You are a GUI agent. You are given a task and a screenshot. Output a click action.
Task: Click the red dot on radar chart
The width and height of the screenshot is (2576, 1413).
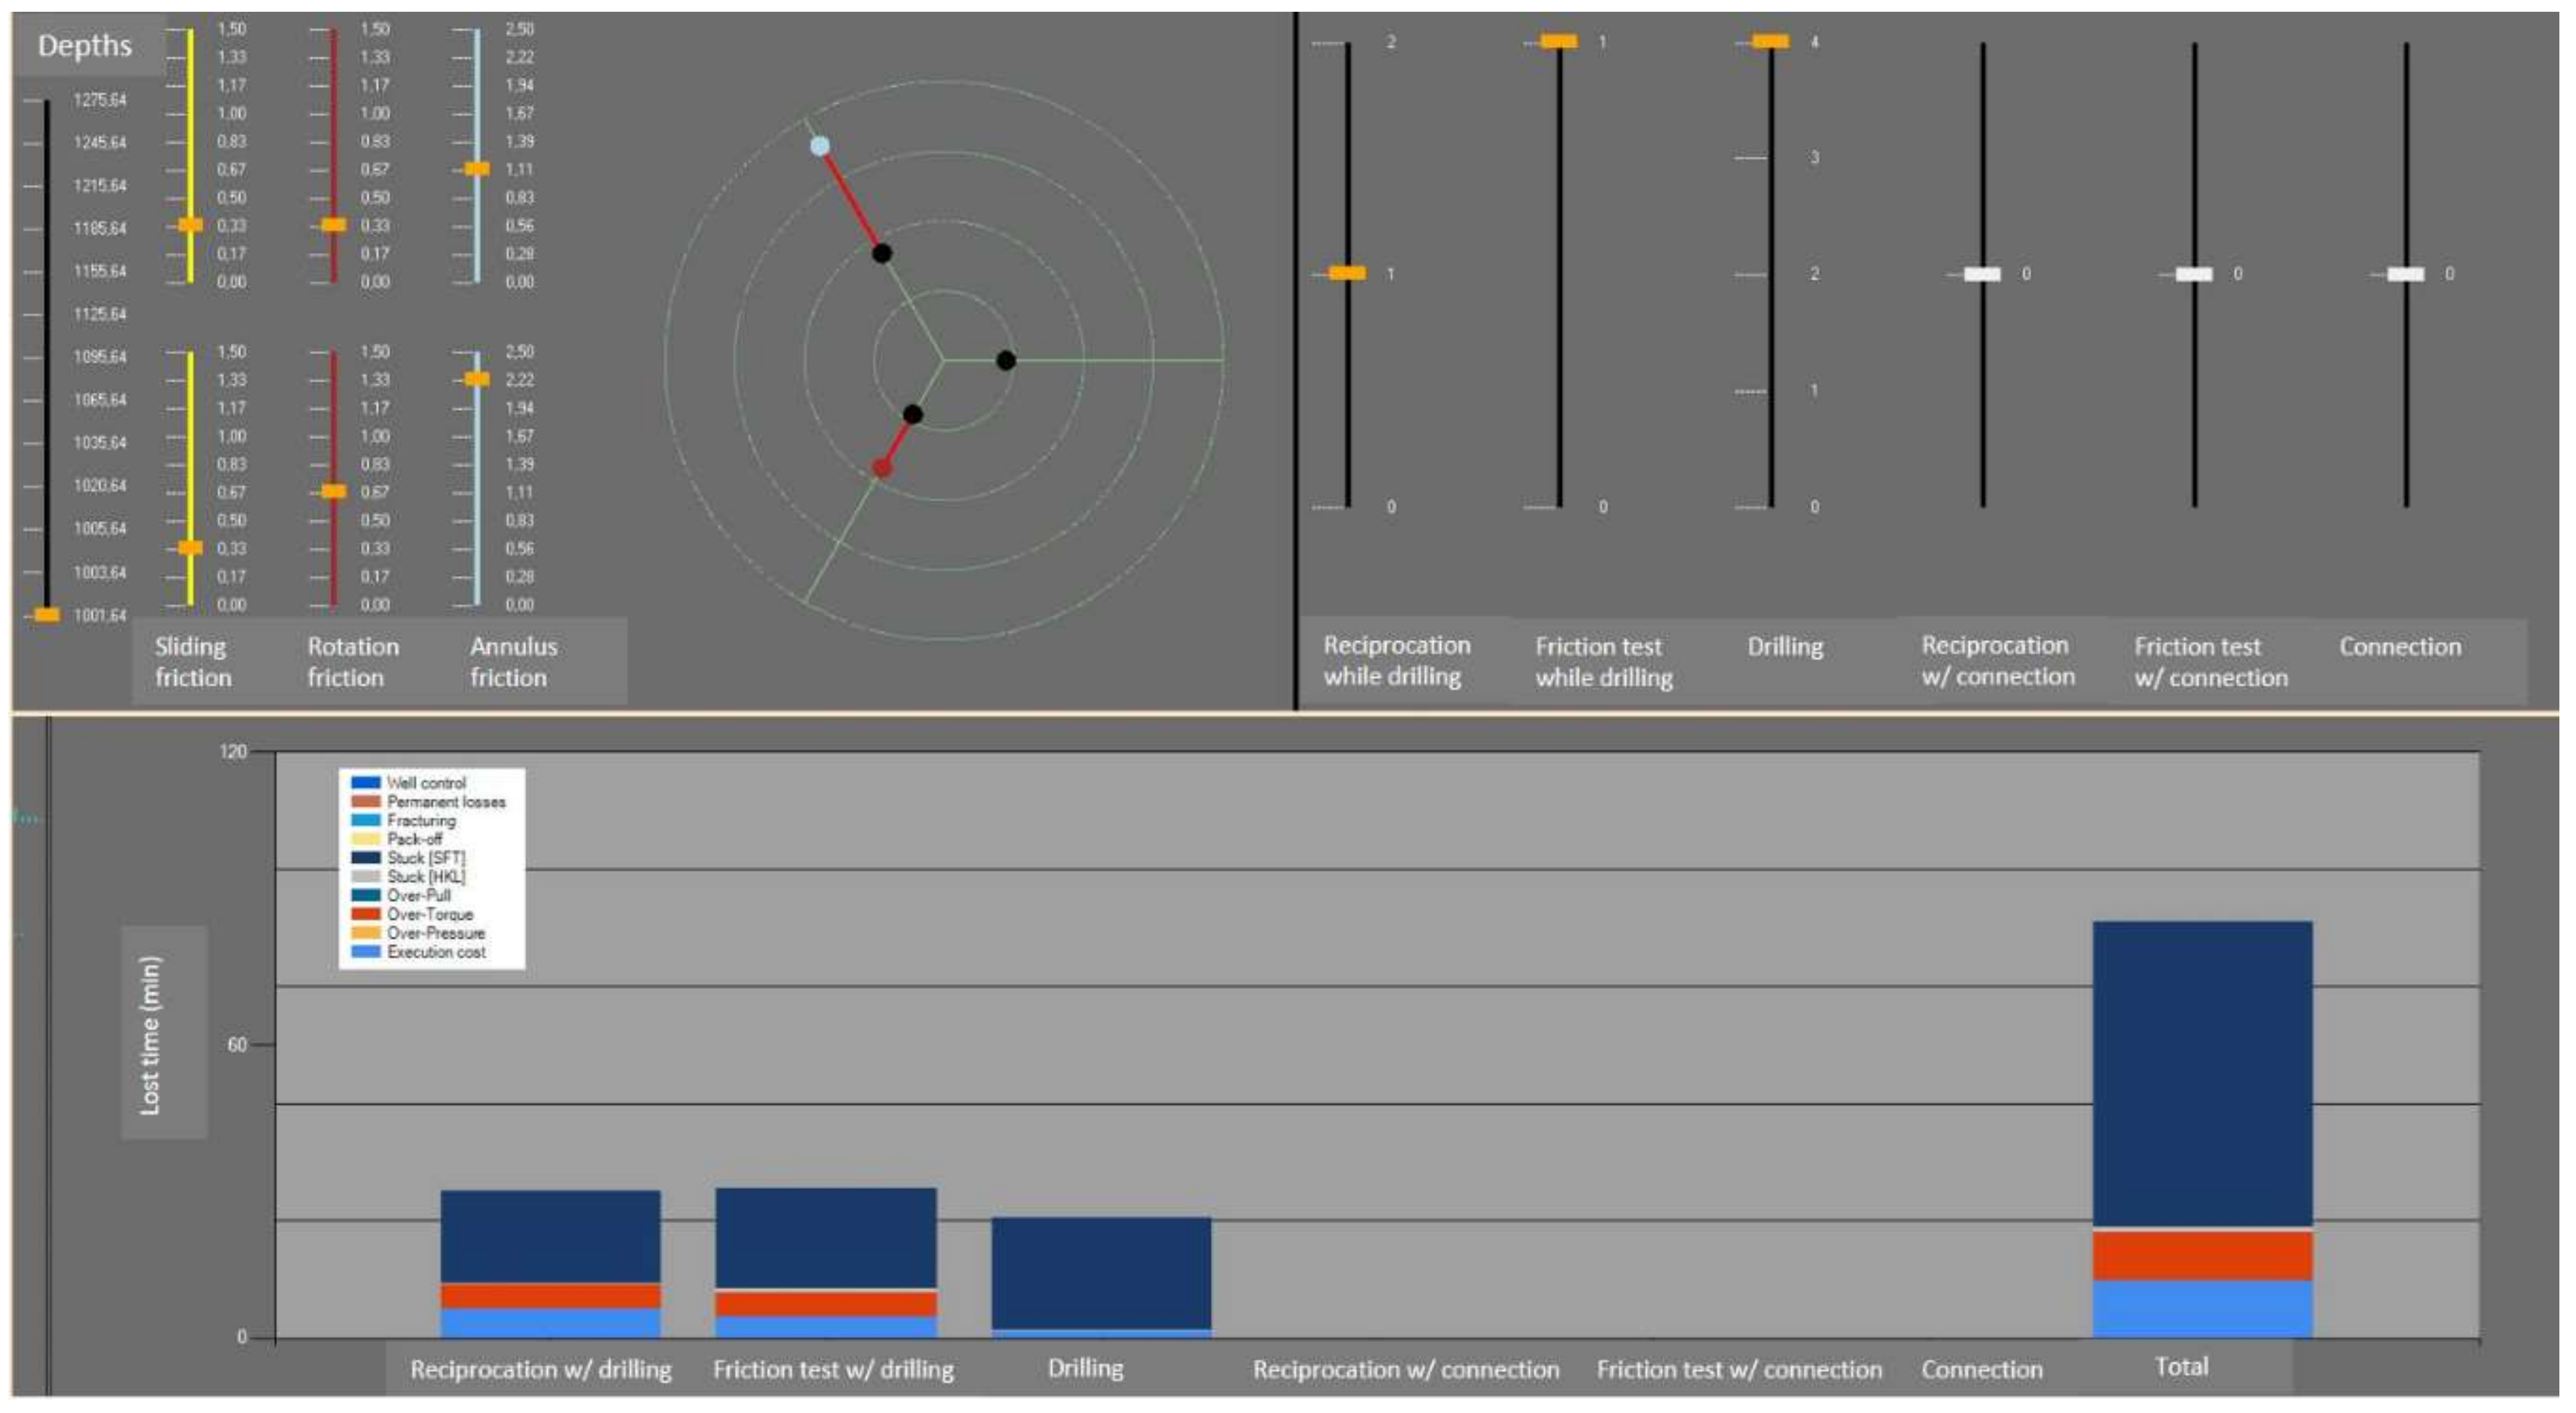point(882,467)
